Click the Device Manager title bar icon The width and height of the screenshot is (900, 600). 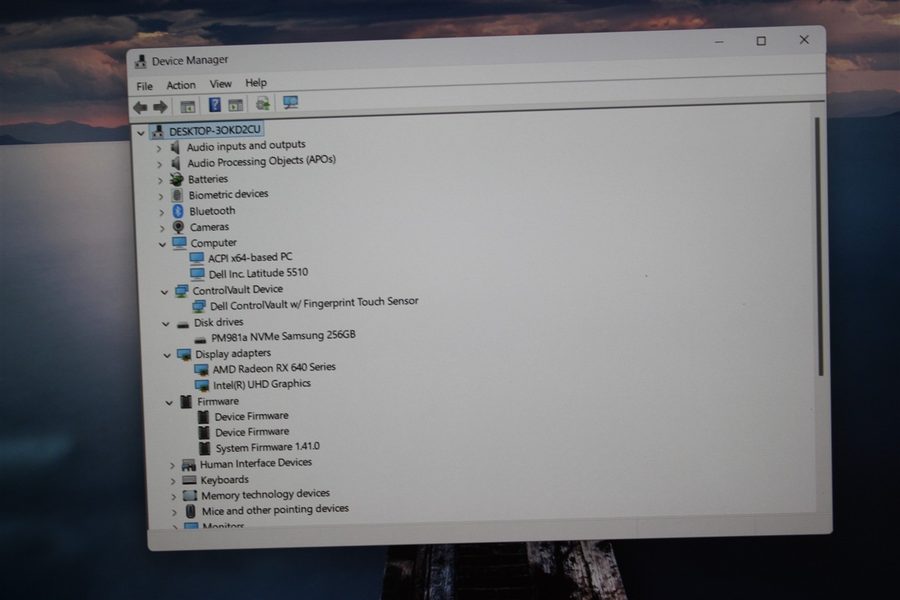click(141, 61)
